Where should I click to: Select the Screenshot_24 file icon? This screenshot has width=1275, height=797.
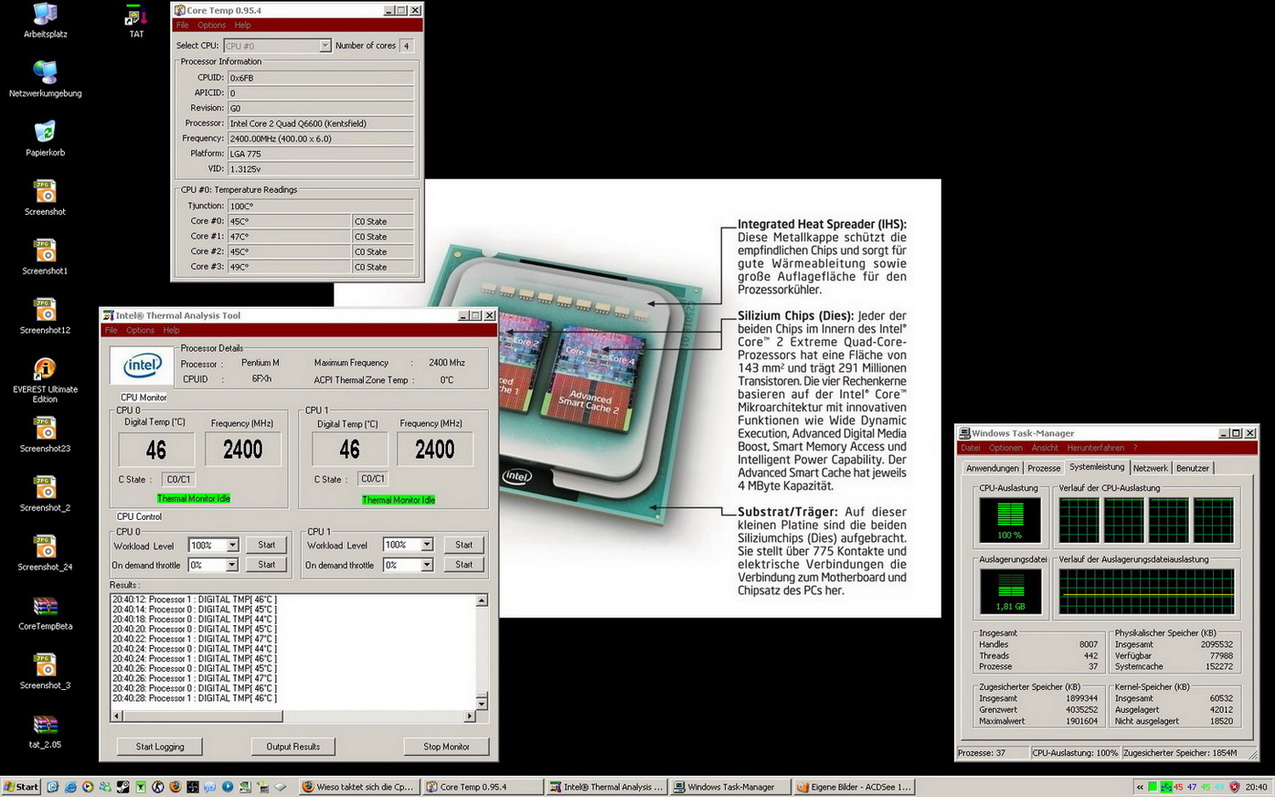pos(45,553)
